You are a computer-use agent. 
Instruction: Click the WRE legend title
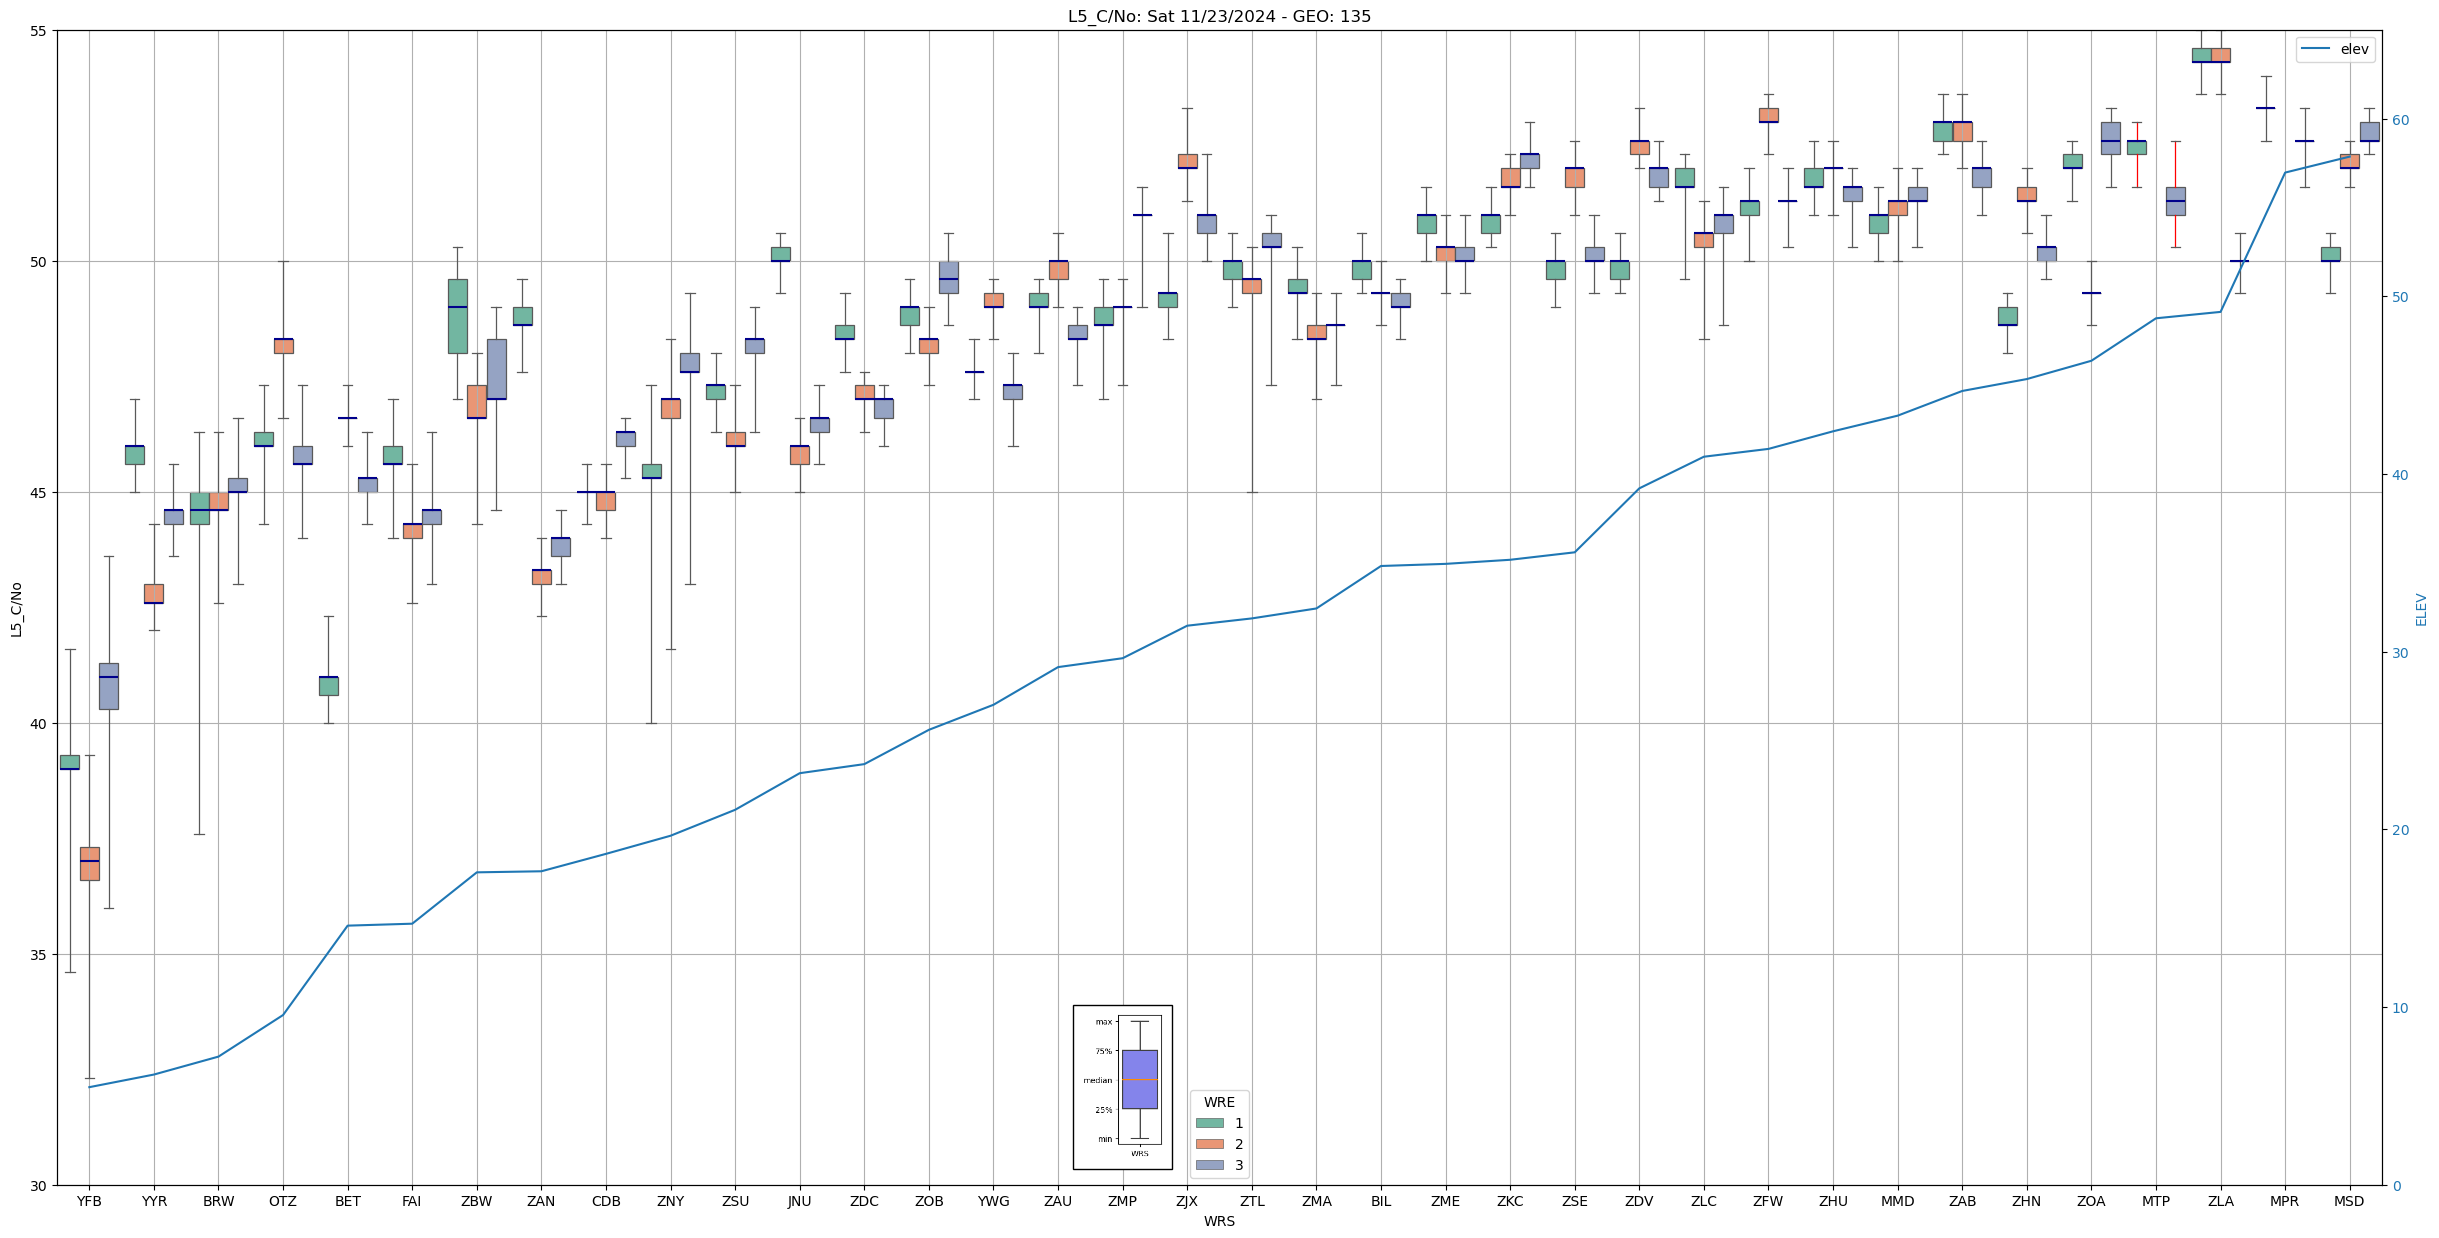pos(1219,1102)
